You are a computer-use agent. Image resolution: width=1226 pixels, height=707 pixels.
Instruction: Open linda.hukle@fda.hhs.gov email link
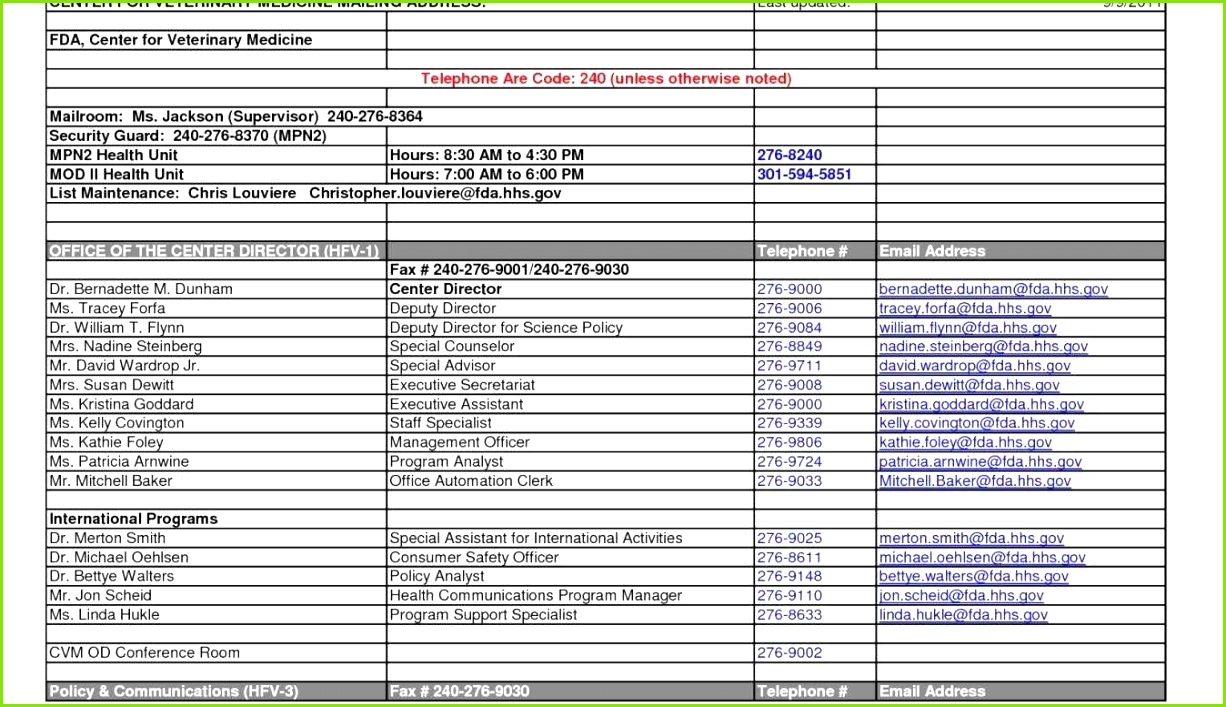(963, 615)
